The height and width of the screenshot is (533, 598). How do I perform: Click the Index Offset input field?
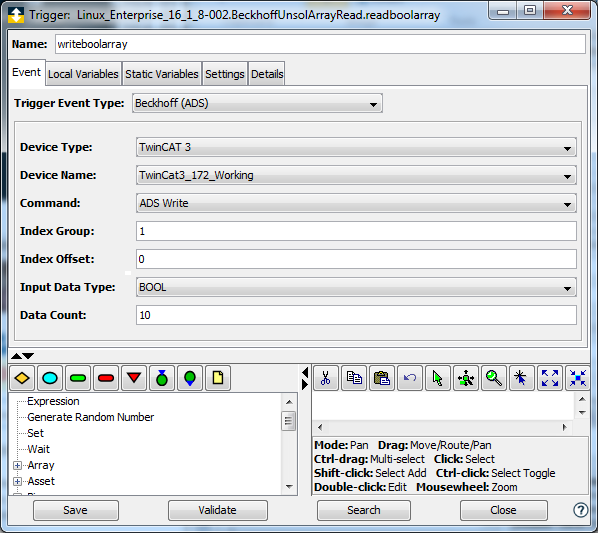pyautogui.click(x=356, y=259)
